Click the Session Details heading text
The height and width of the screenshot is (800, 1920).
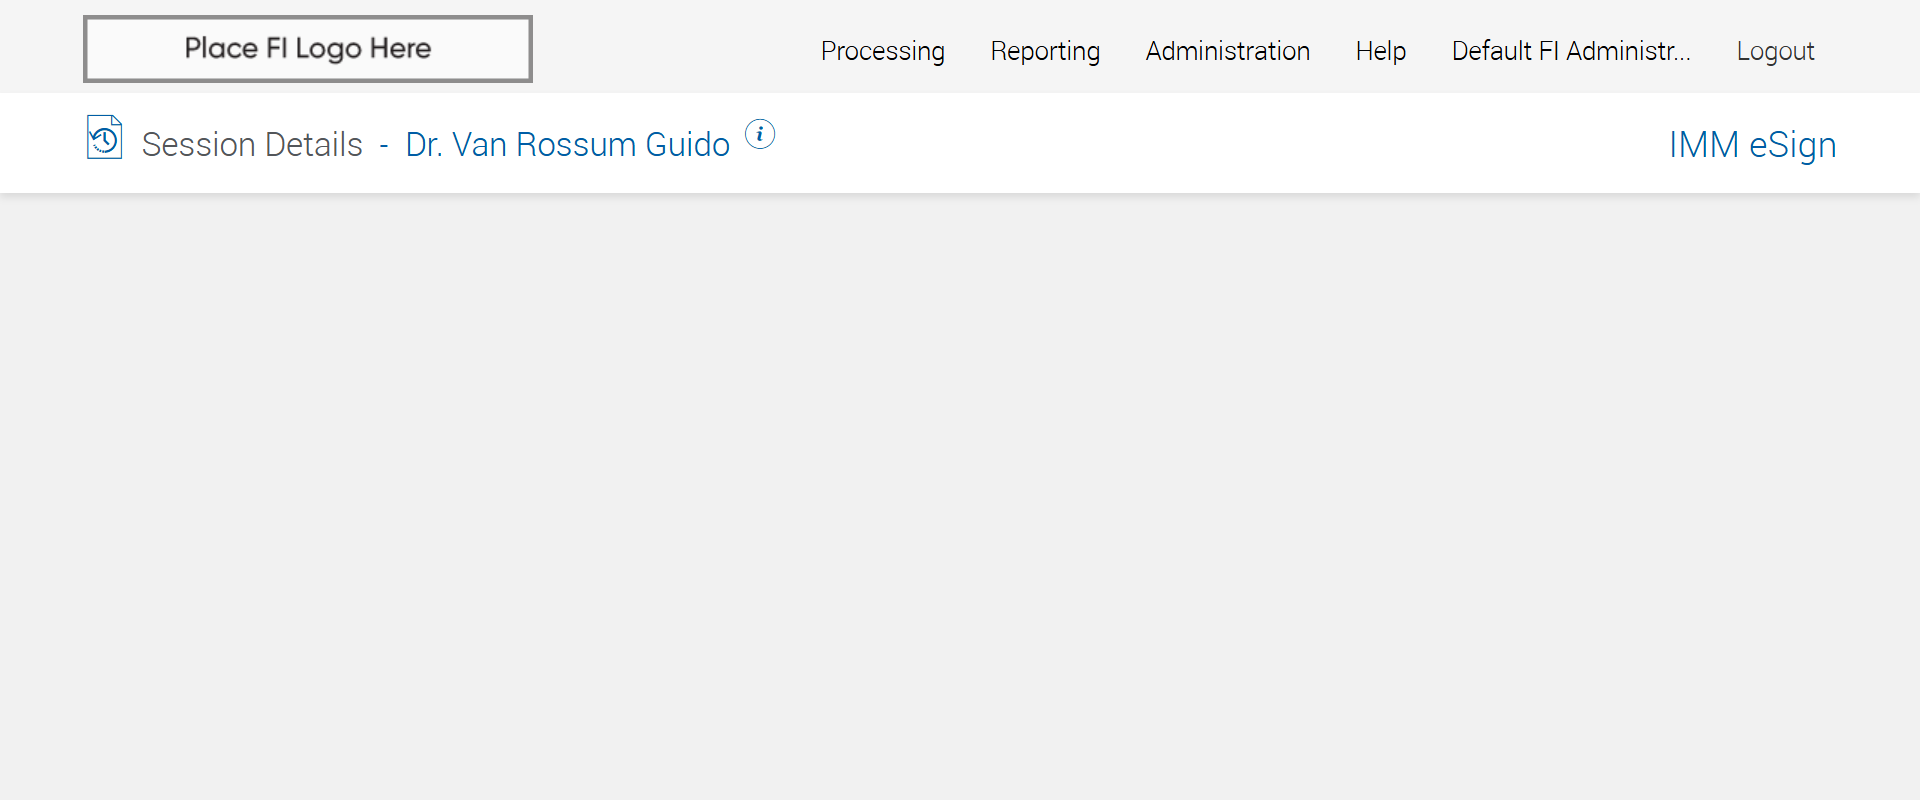pos(252,145)
